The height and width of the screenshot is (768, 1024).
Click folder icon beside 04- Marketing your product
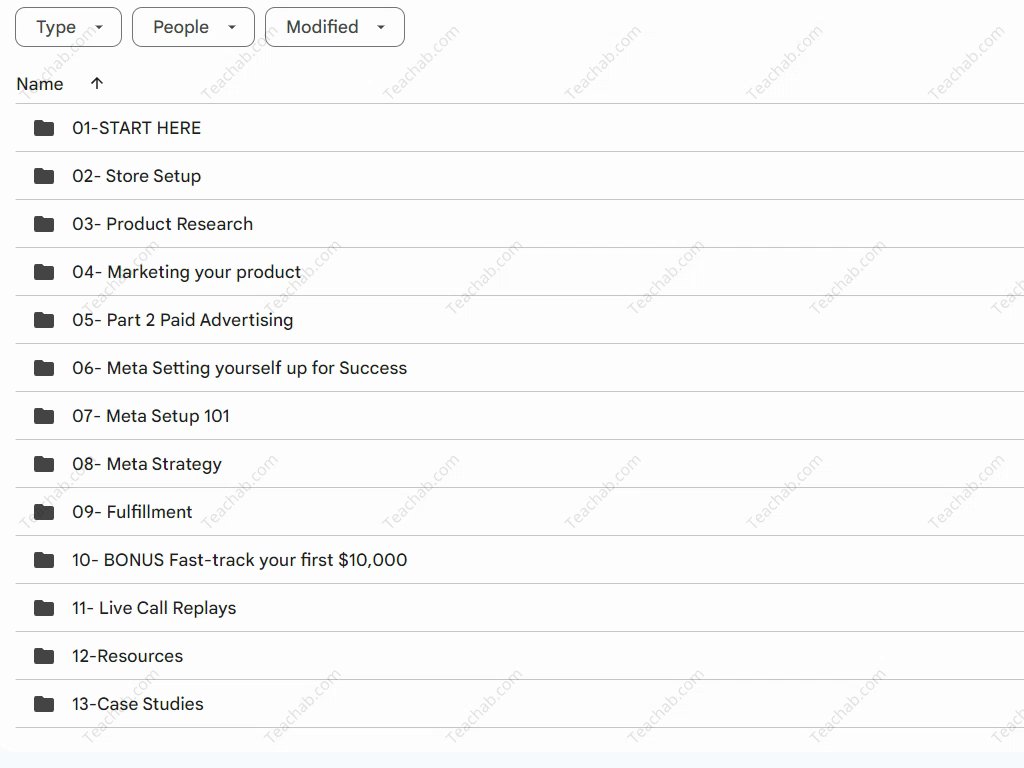(44, 272)
